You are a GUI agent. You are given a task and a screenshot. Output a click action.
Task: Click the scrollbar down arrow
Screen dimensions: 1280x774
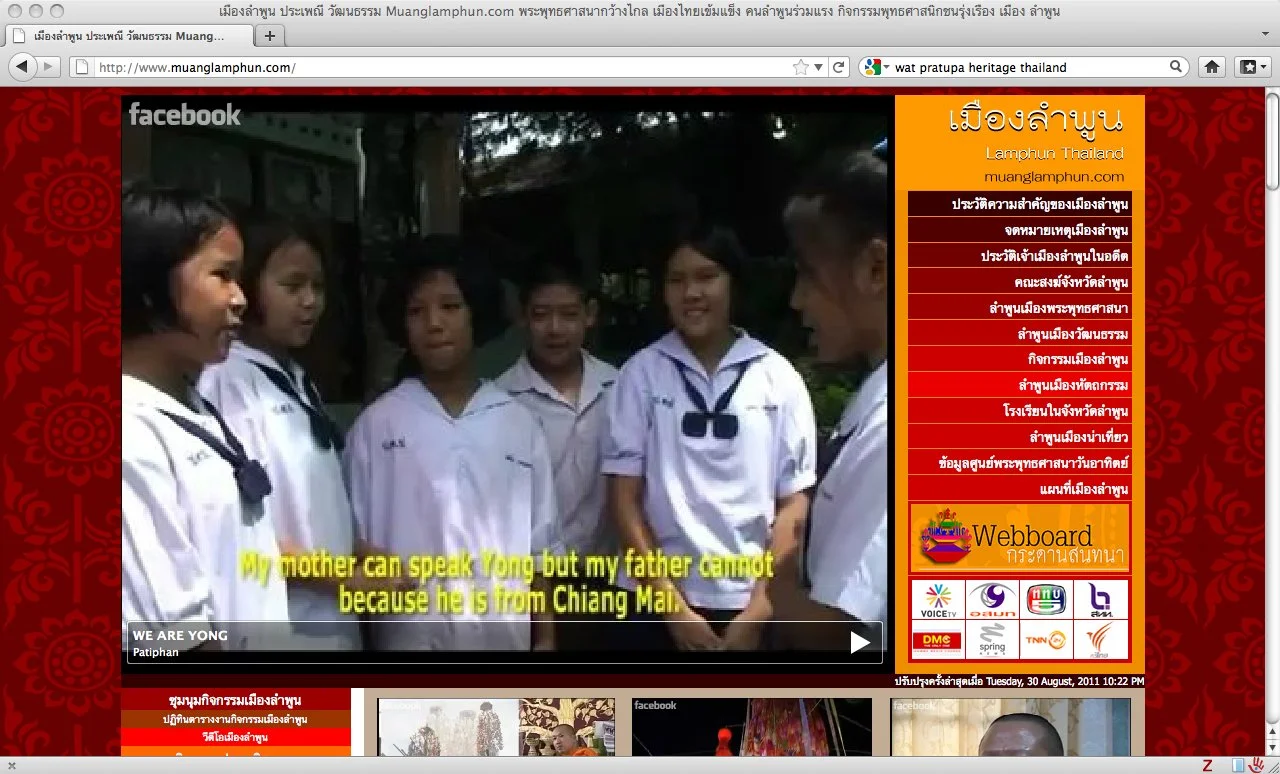click(x=1272, y=748)
